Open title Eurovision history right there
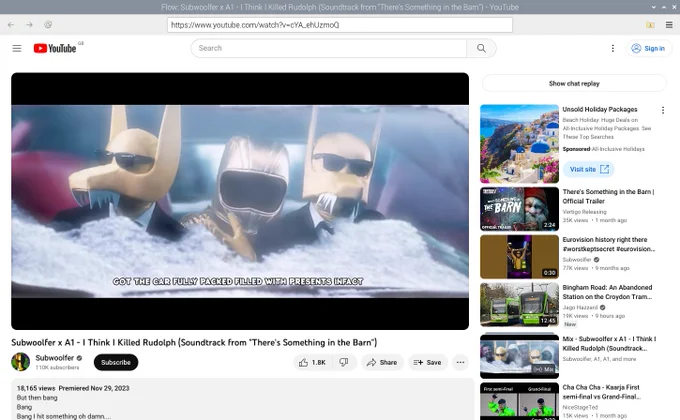 (x=608, y=244)
